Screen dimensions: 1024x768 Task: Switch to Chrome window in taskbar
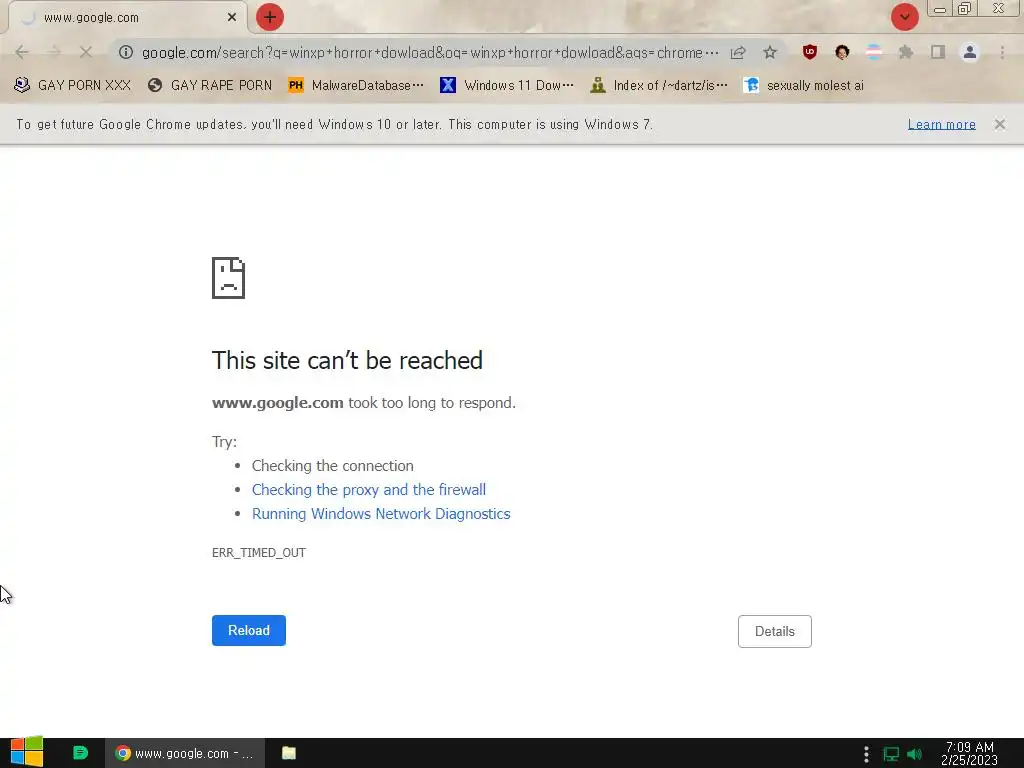pos(185,753)
